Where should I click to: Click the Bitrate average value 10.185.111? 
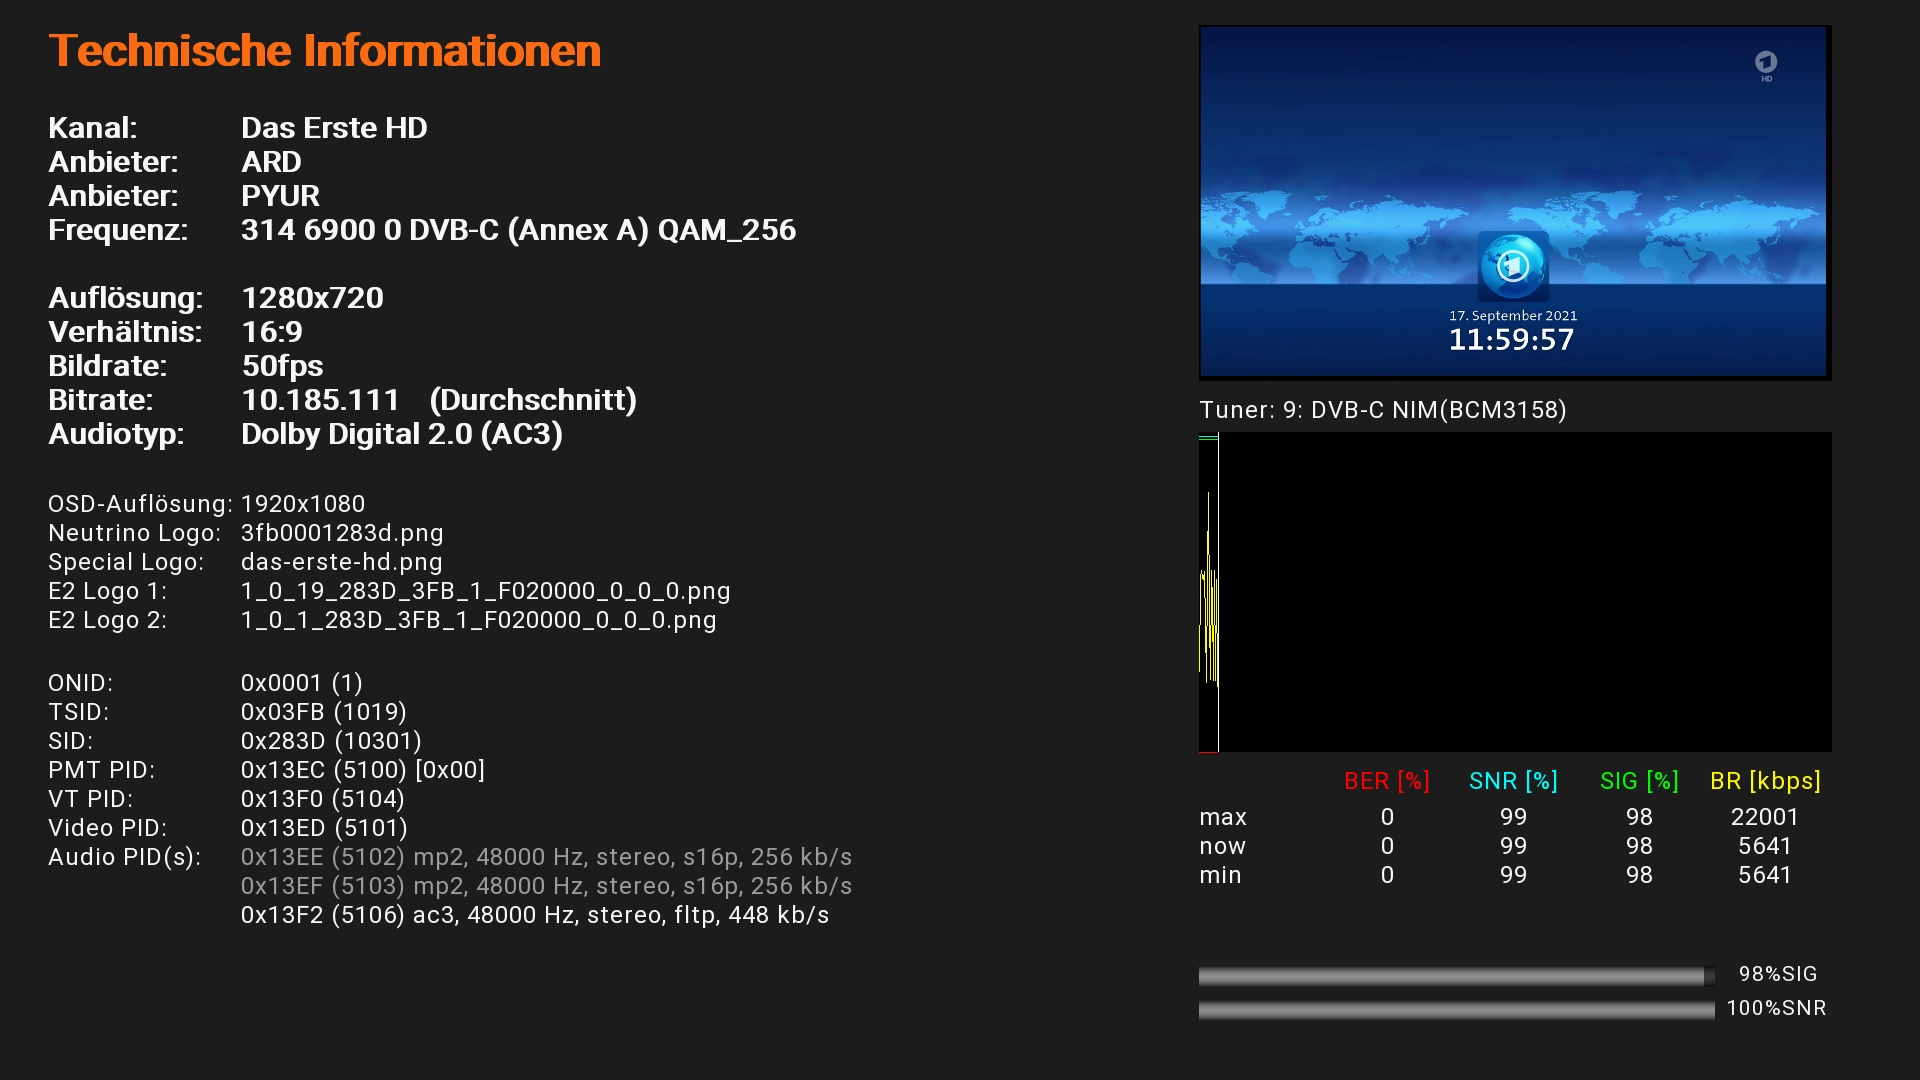[320, 400]
